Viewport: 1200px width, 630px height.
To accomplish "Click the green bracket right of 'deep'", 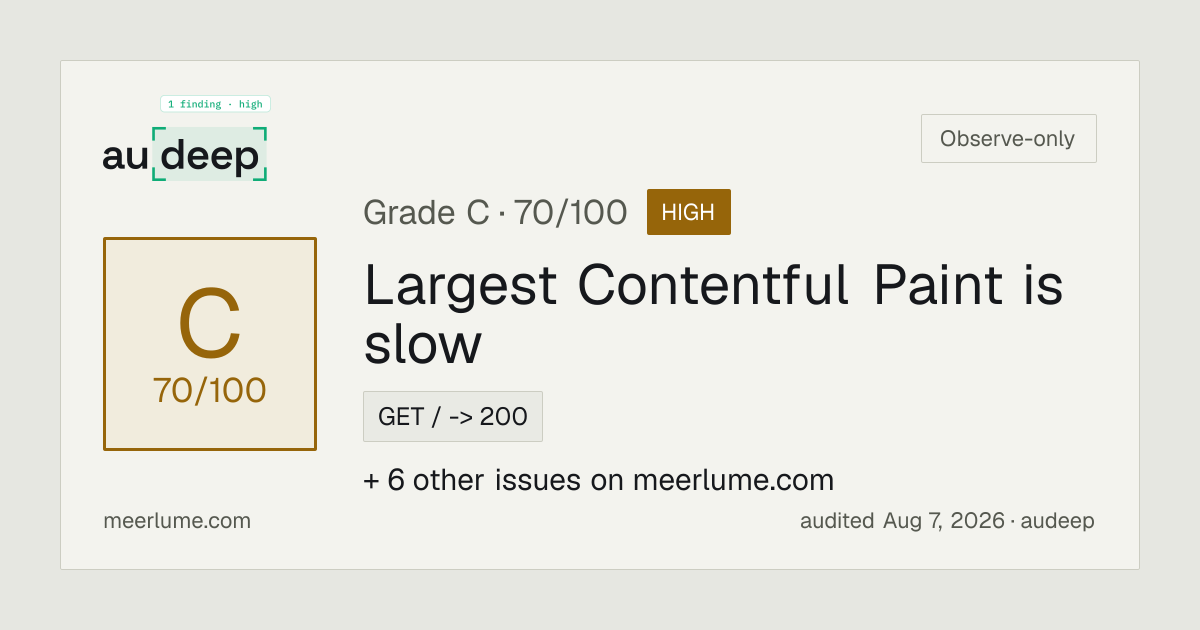I will point(261,154).
